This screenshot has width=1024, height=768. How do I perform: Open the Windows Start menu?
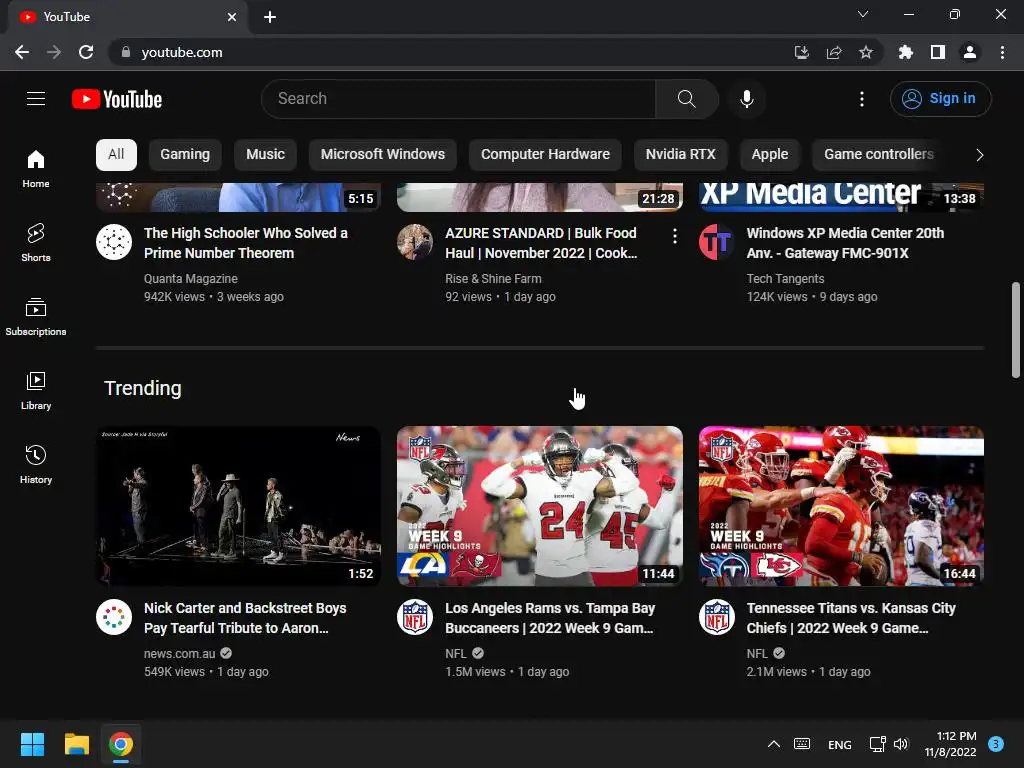tap(32, 744)
